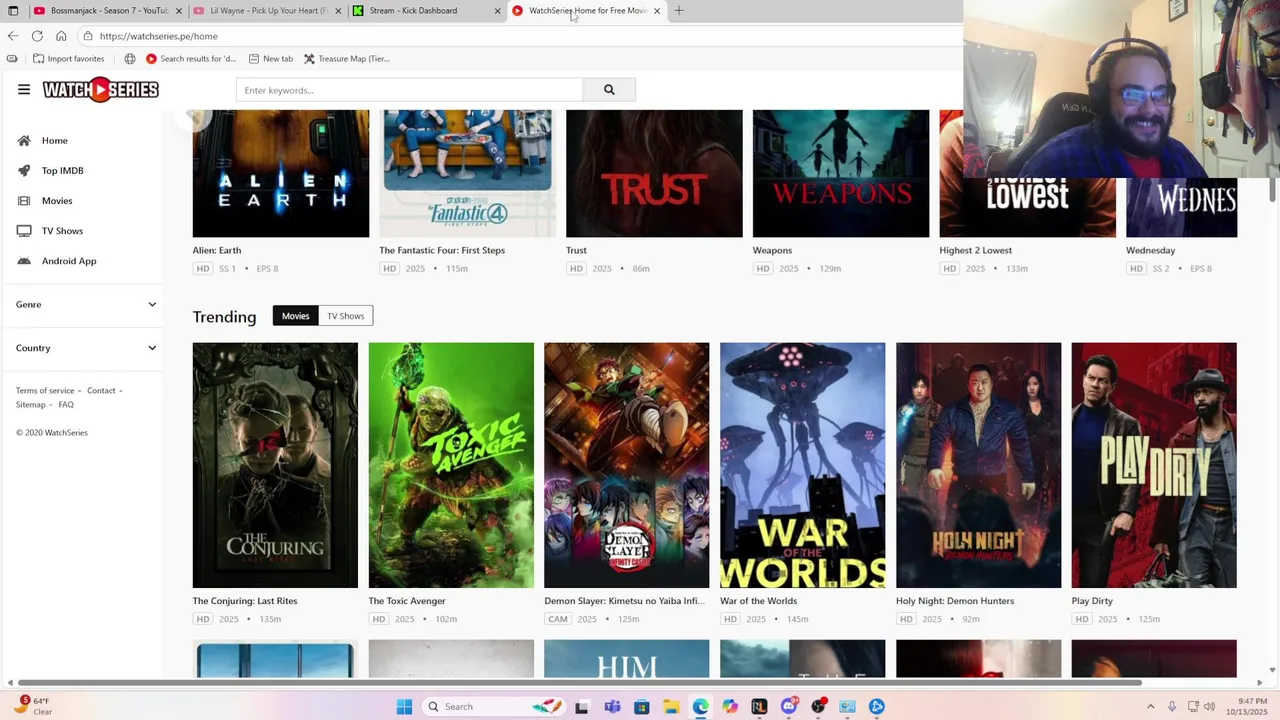This screenshot has width=1280, height=720.
Task: Open Microsoft Edge from taskbar
Action: [700, 707]
